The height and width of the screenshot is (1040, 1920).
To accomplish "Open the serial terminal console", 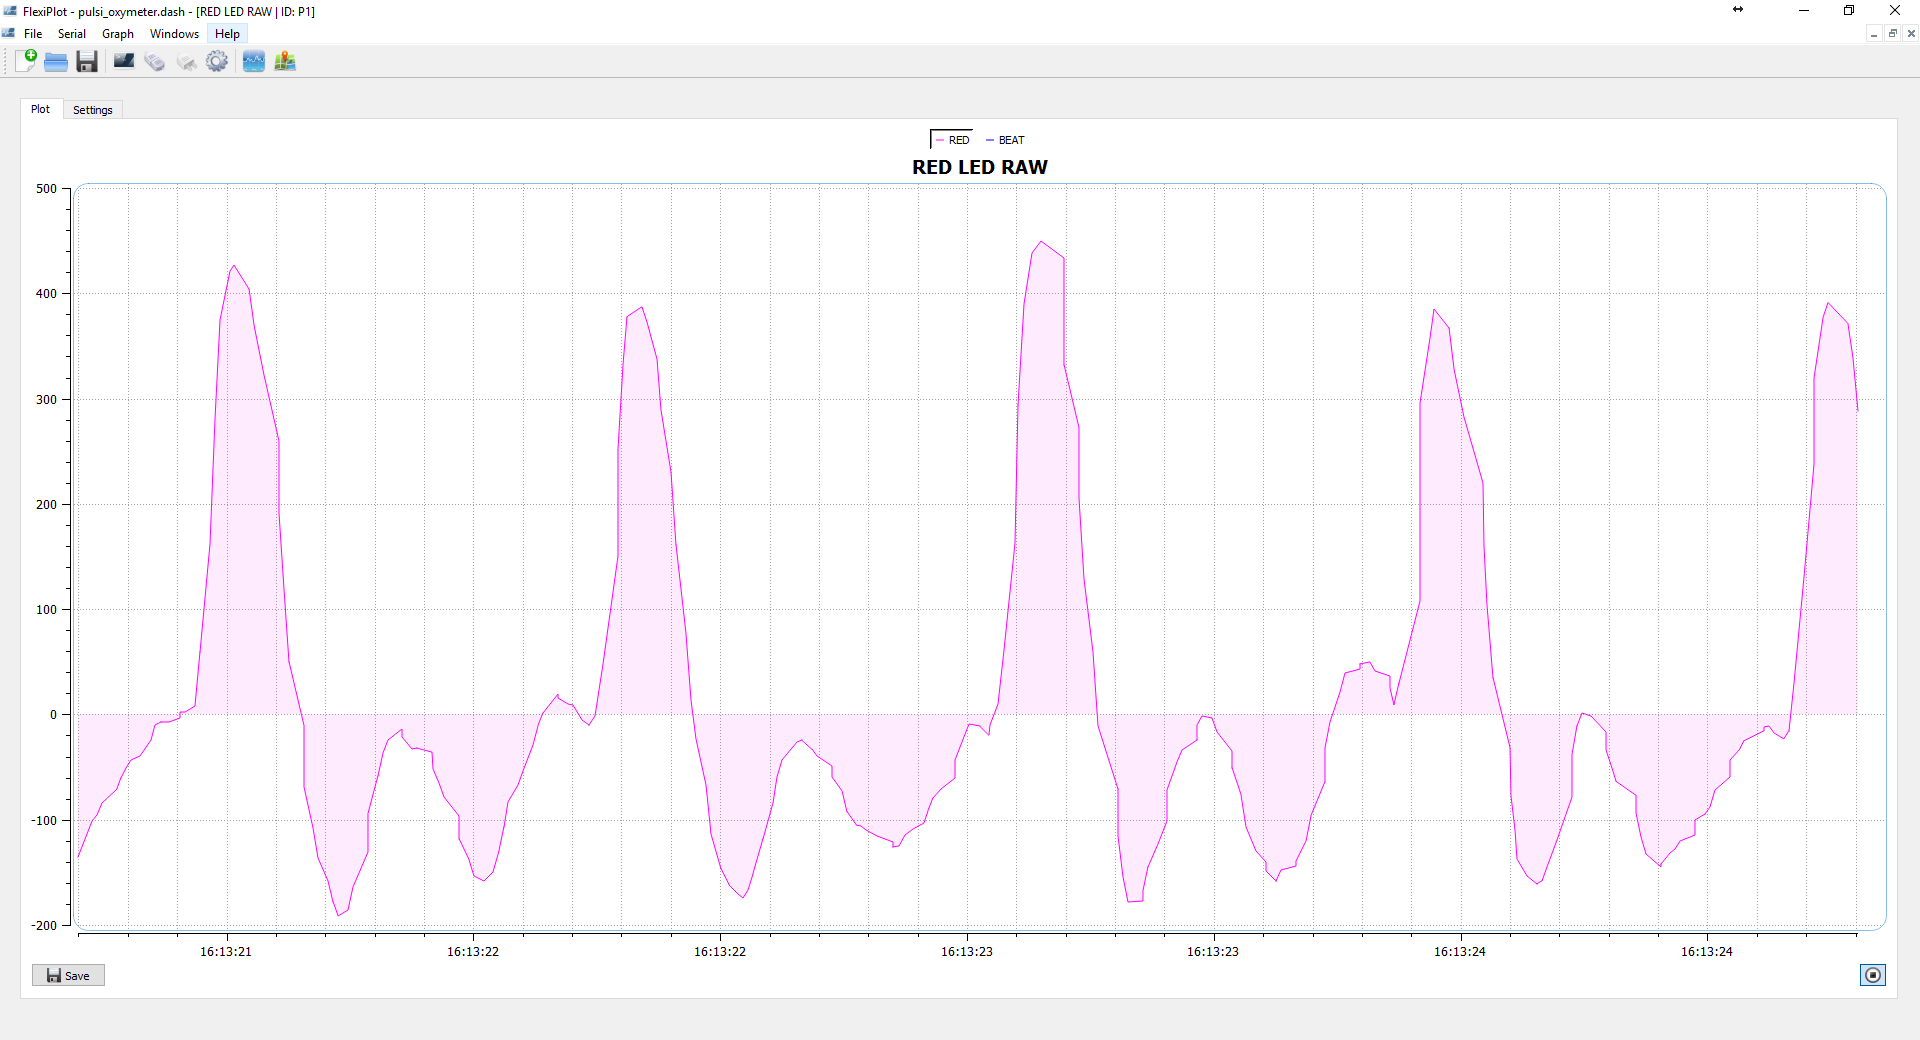I will pyautogui.click(x=123, y=61).
